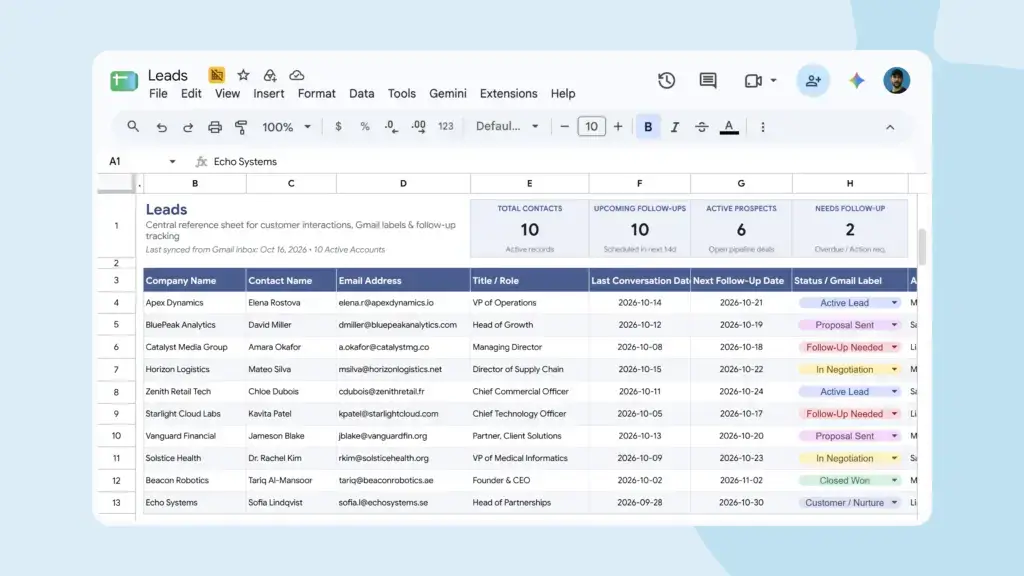Open status dropdown for Echo Systems row

coord(894,503)
